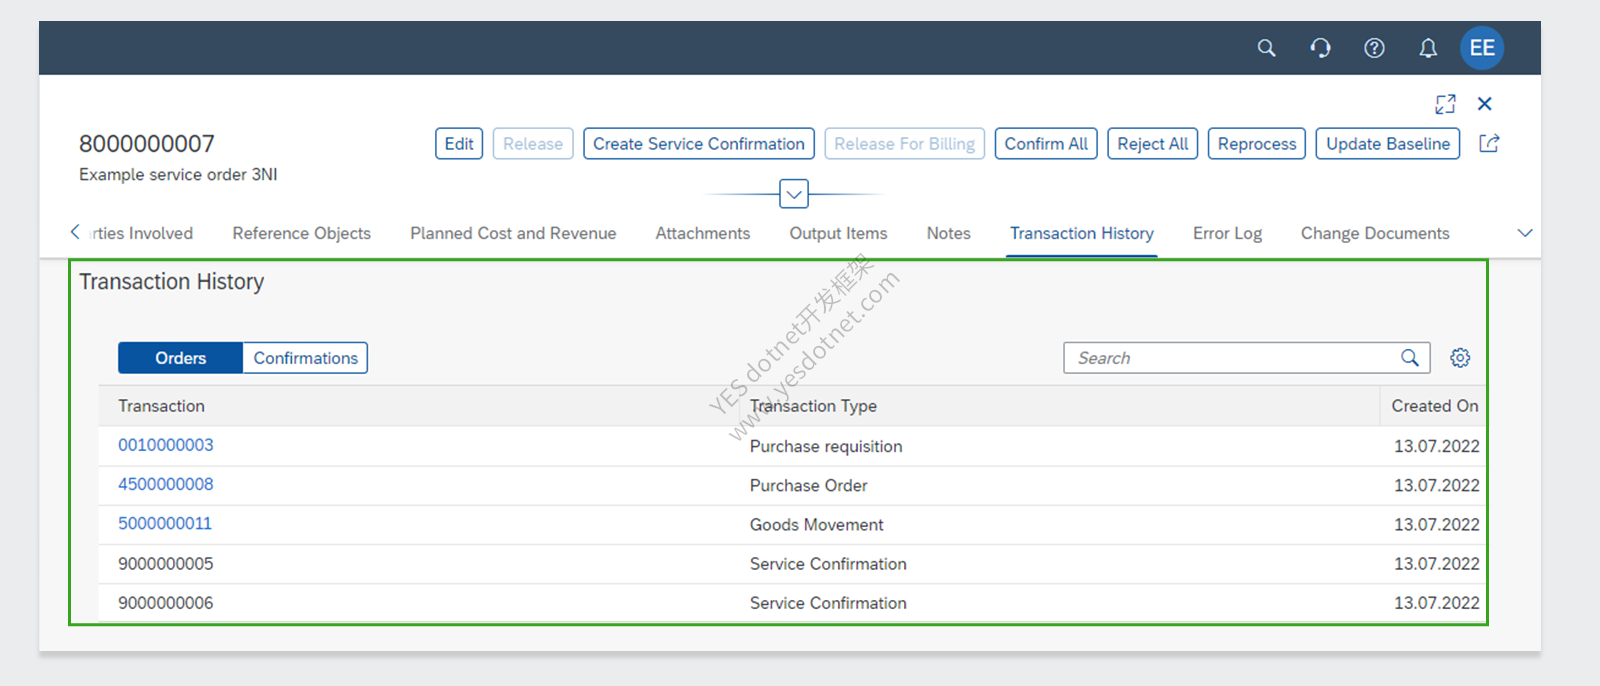Open the Error Log tab
Image resolution: width=1600 pixels, height=686 pixels.
(x=1227, y=233)
